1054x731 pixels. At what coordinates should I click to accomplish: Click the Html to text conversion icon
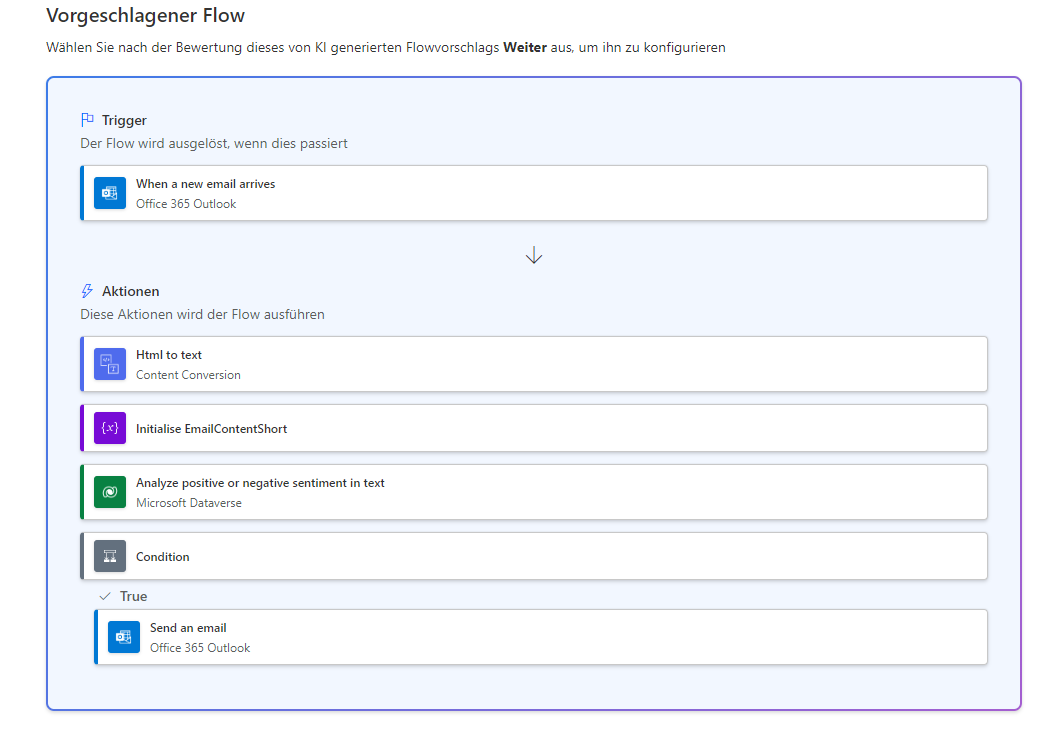pyautogui.click(x=110, y=364)
